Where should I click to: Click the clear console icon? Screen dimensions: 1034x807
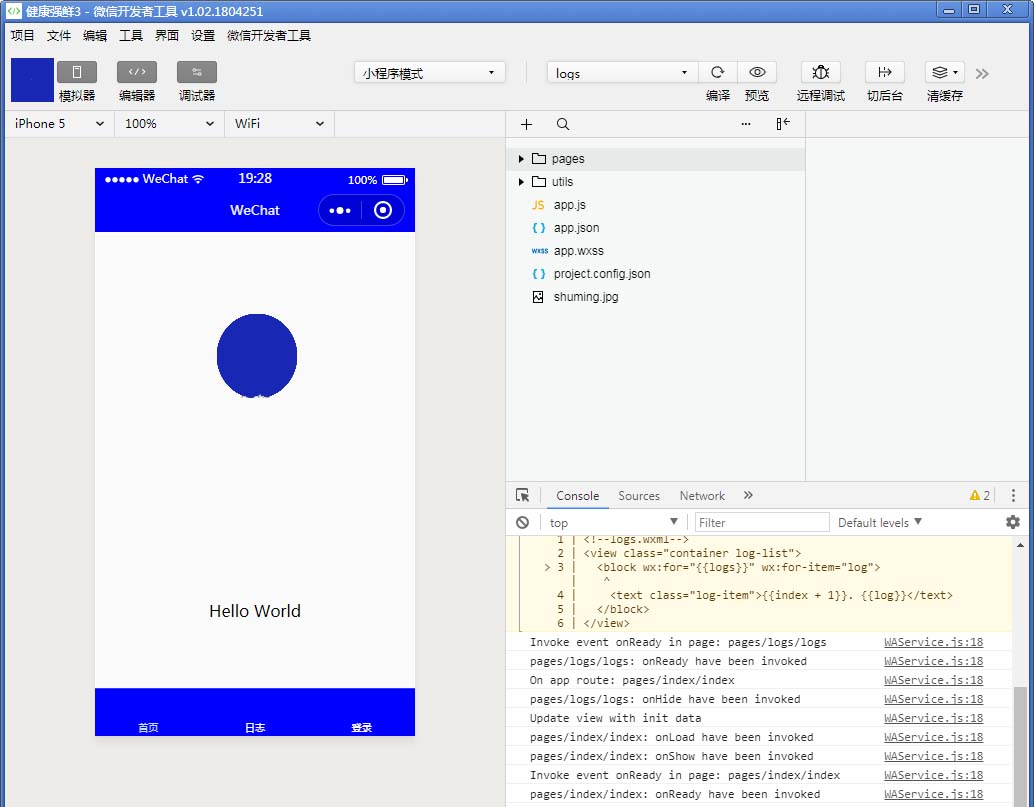(522, 522)
